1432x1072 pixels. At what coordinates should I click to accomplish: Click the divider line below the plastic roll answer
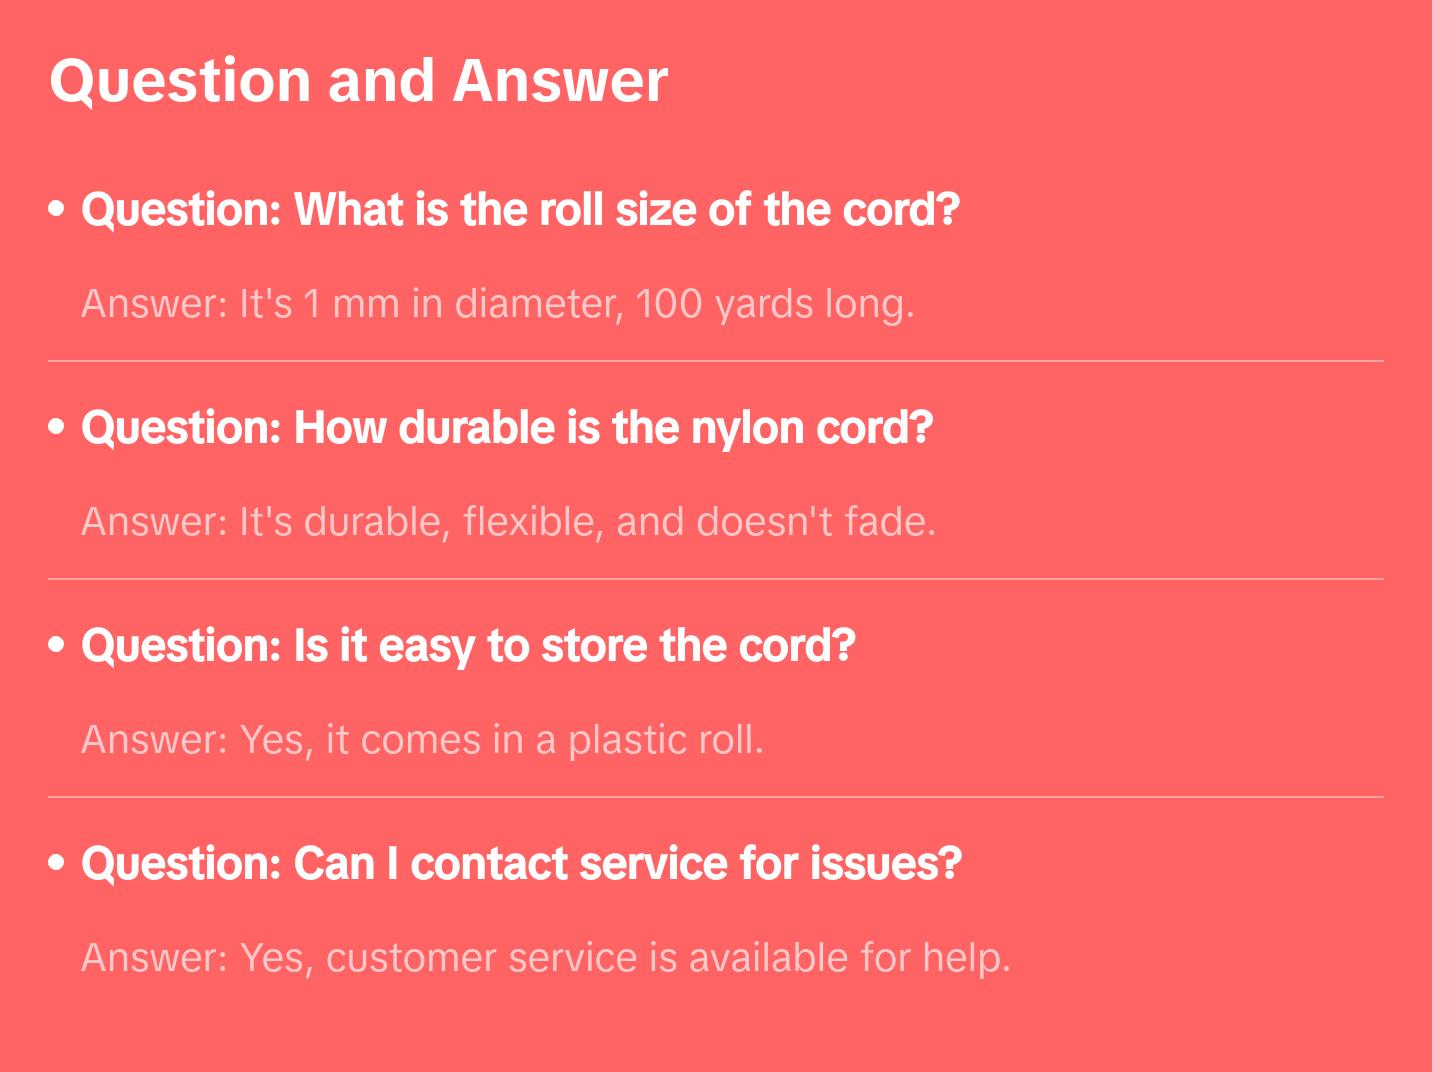click(716, 797)
